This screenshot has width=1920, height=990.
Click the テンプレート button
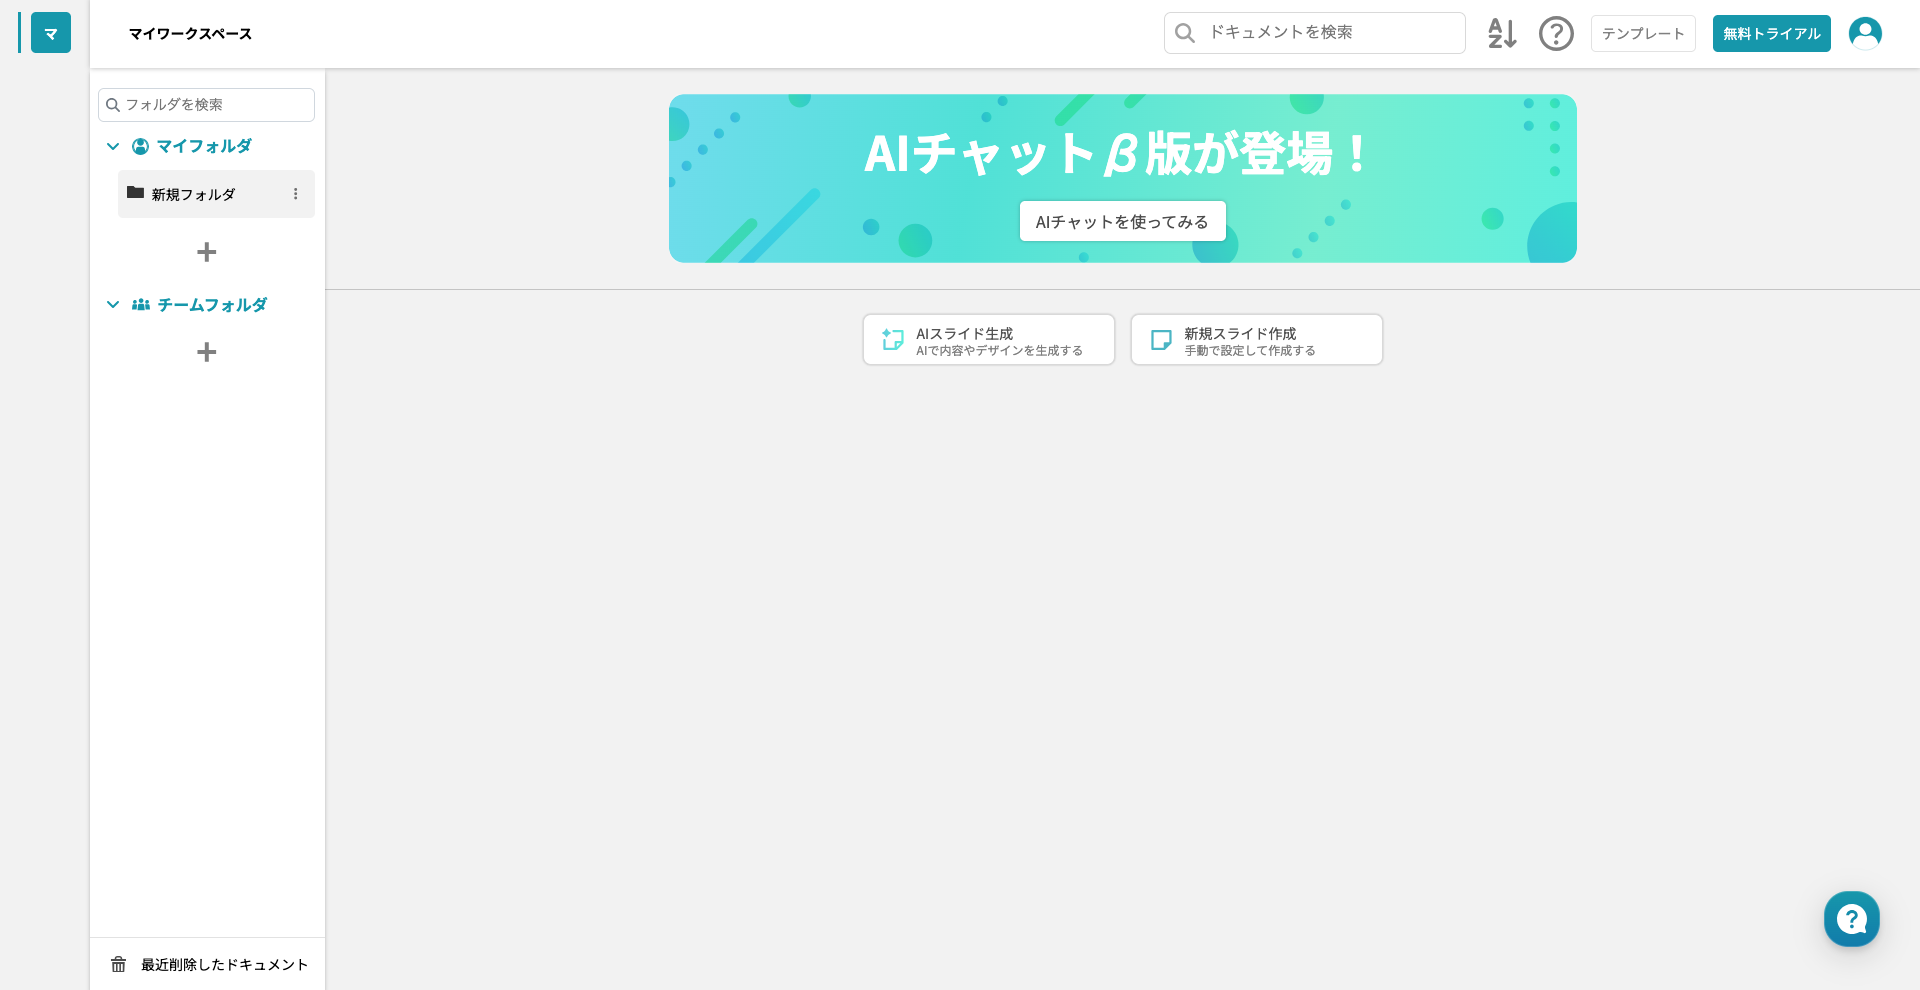click(1643, 33)
